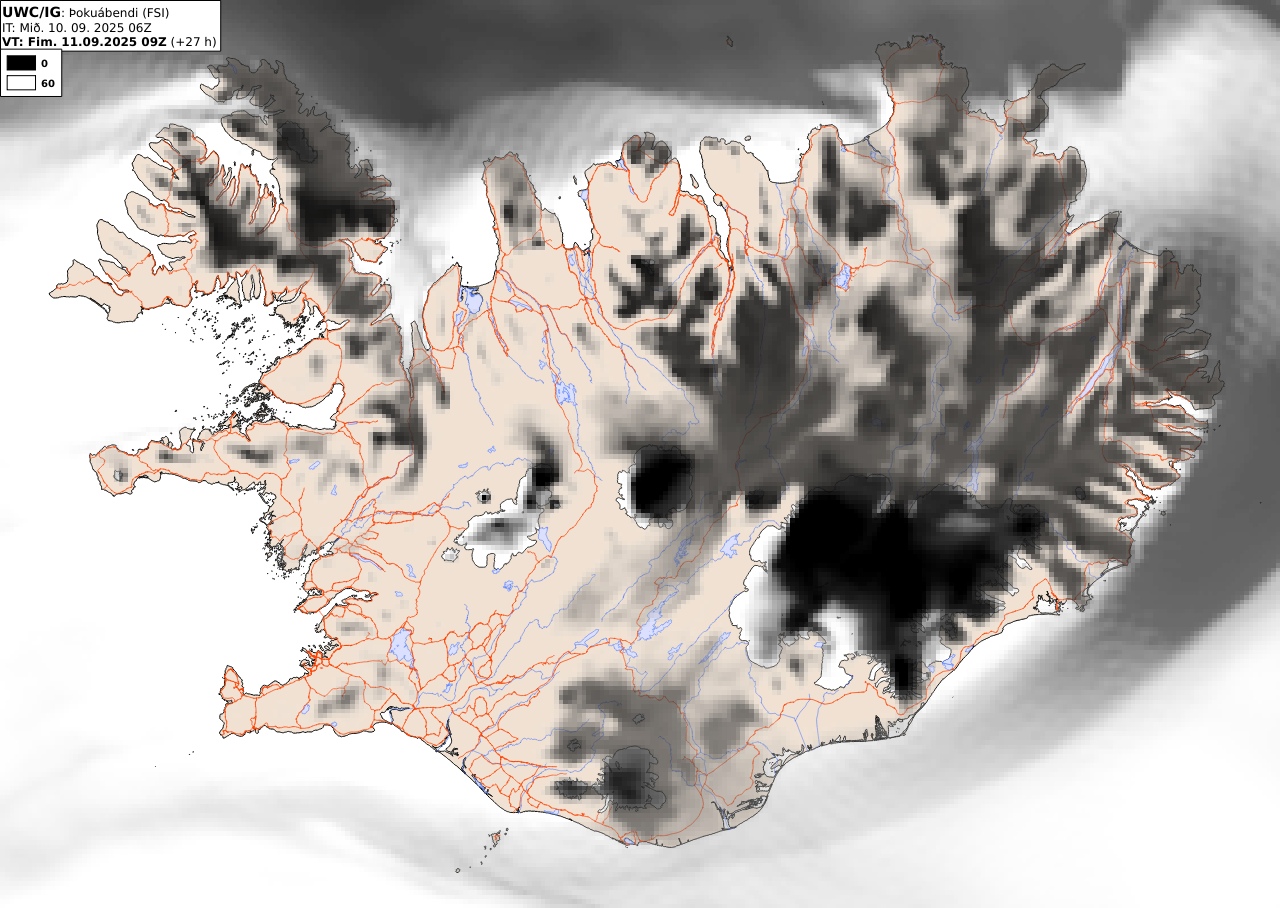This screenshot has width=1280, height=908.
Task: Click the black legend swatch for 0
Action: [20, 63]
